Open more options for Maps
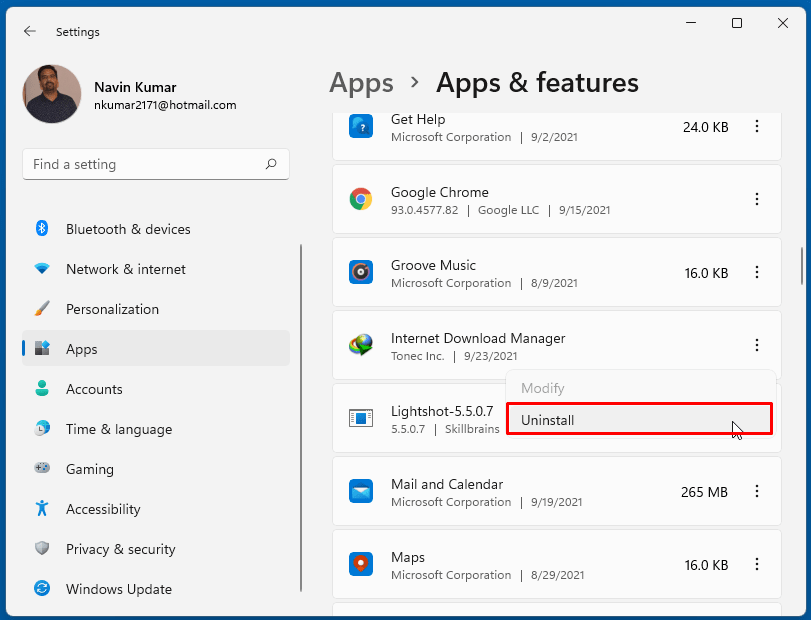This screenshot has width=811, height=620. pos(757,564)
